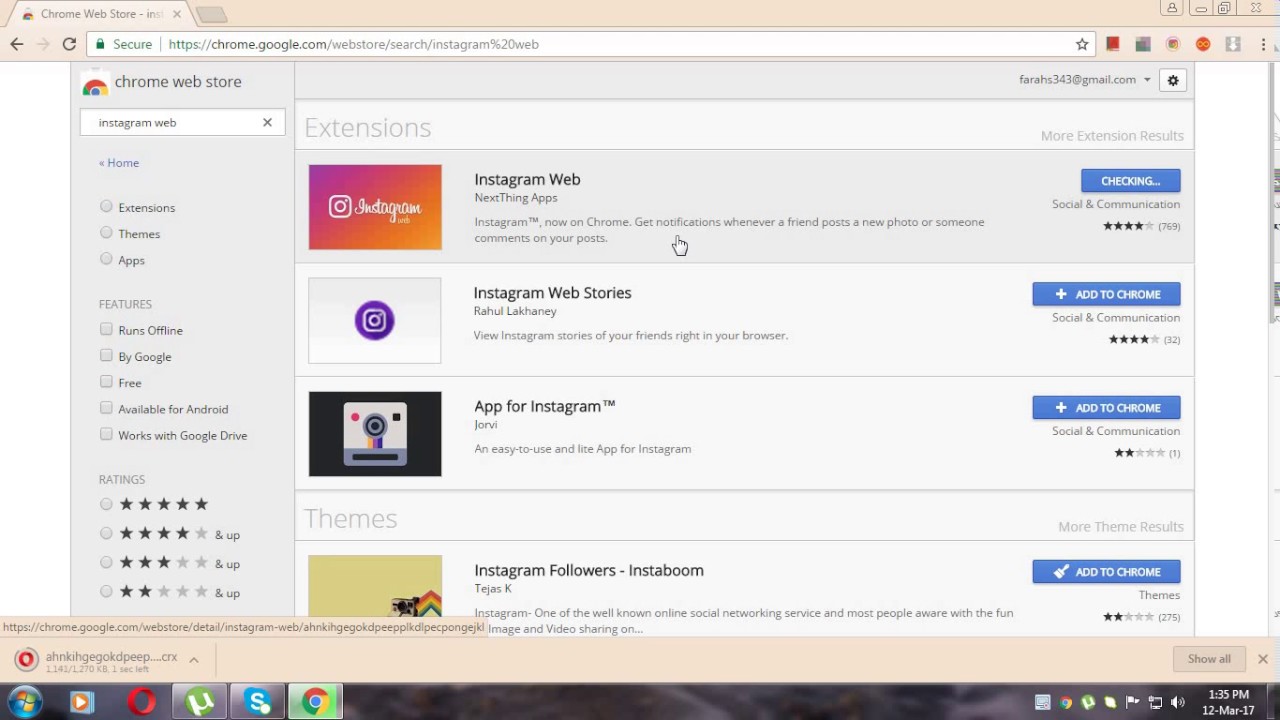
Task: Add App for Instagram to Chrome
Action: tap(1106, 408)
